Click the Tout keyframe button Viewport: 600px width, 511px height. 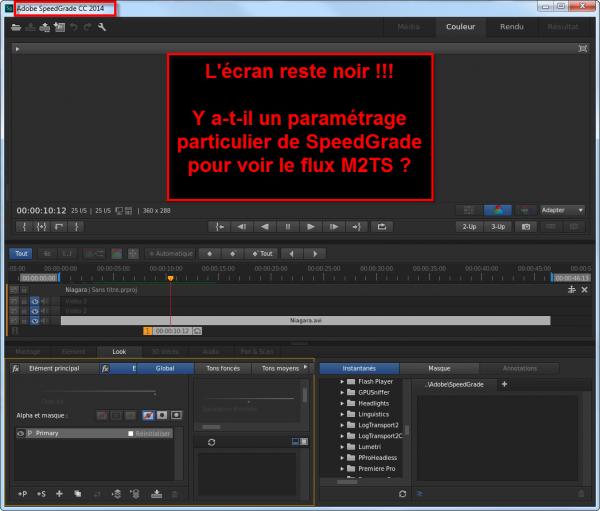262,253
